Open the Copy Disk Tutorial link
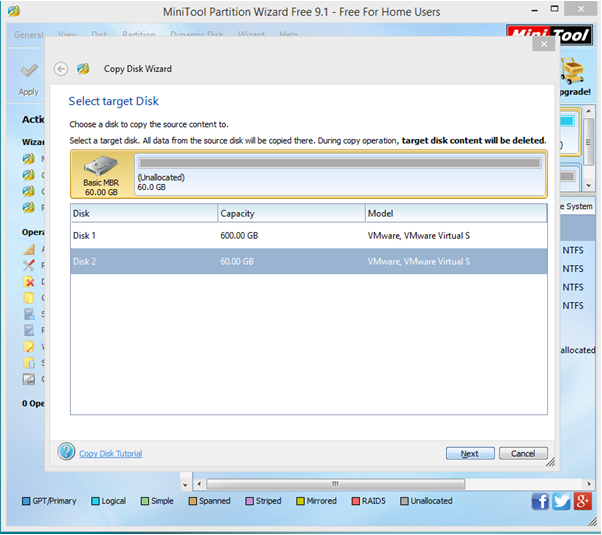Viewport: 602px width, 535px height. click(x=111, y=454)
